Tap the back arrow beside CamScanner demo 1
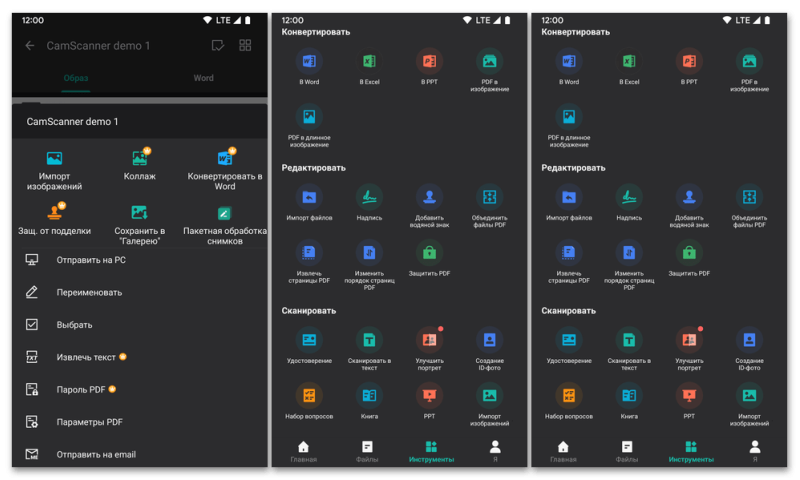The width and height of the screenshot is (800, 480). [30, 46]
